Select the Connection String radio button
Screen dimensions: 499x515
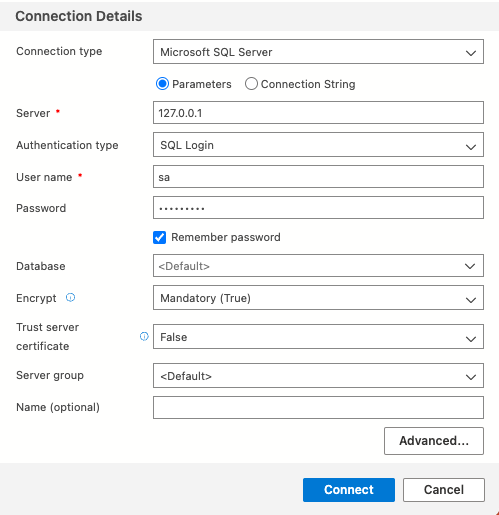tap(251, 84)
